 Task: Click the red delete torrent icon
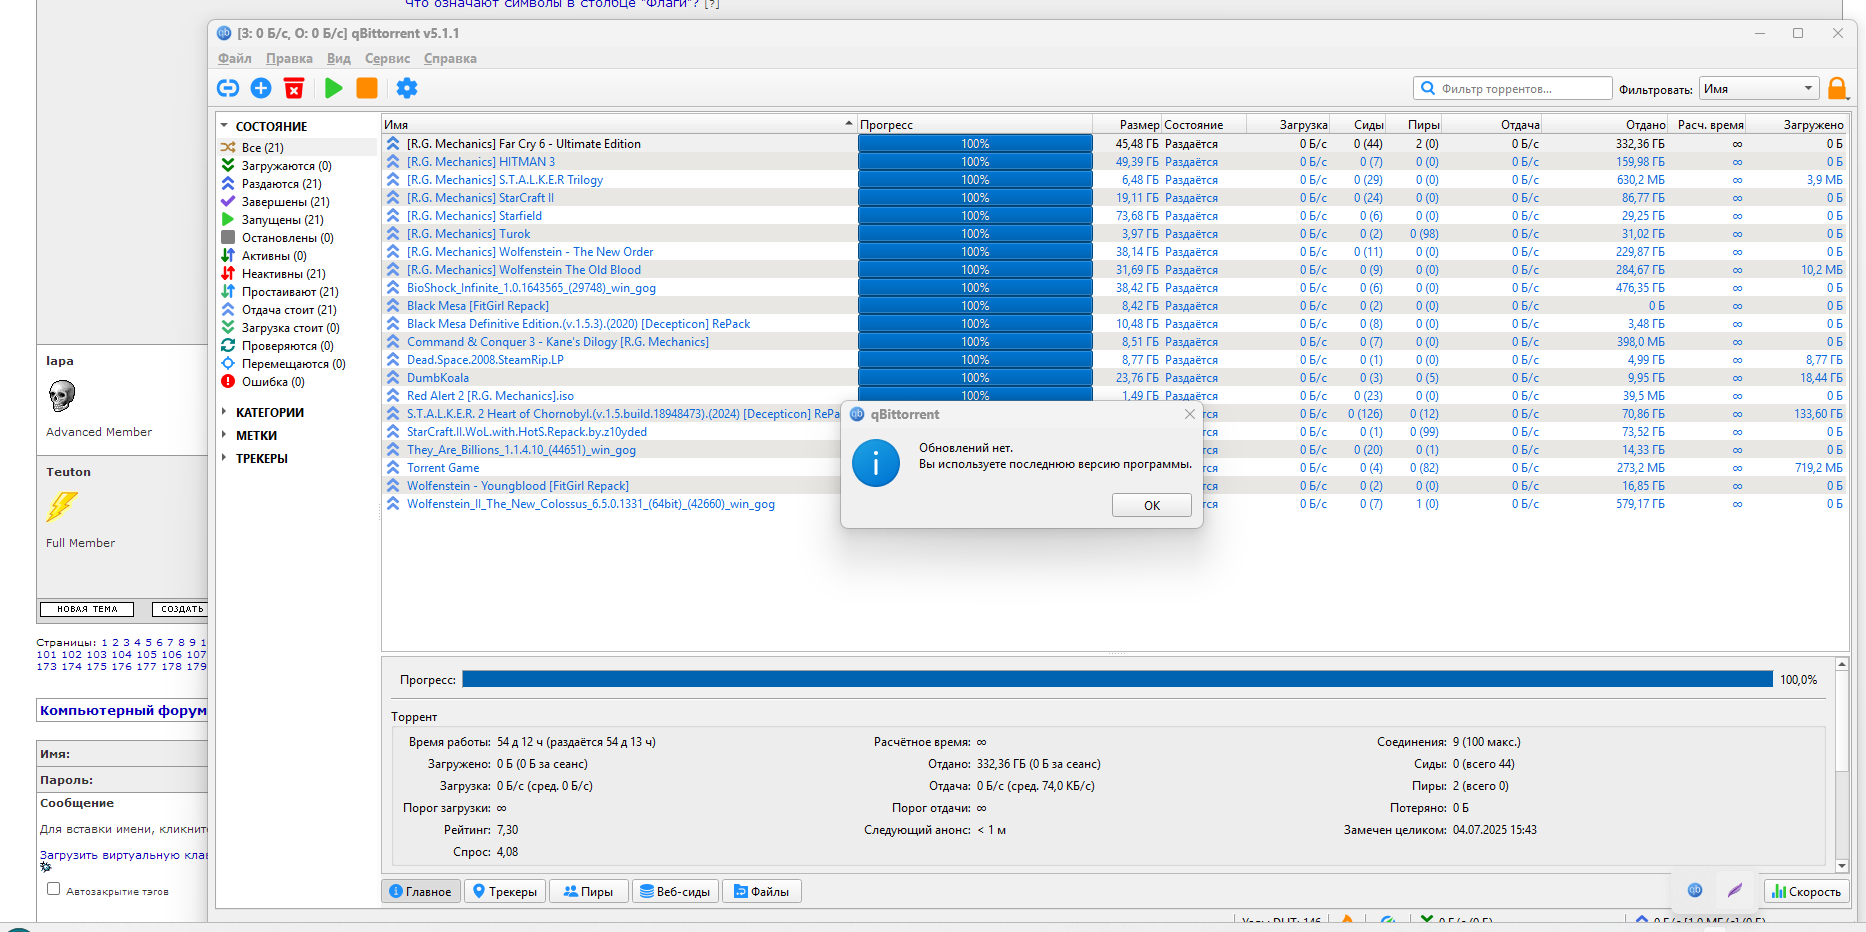click(294, 88)
